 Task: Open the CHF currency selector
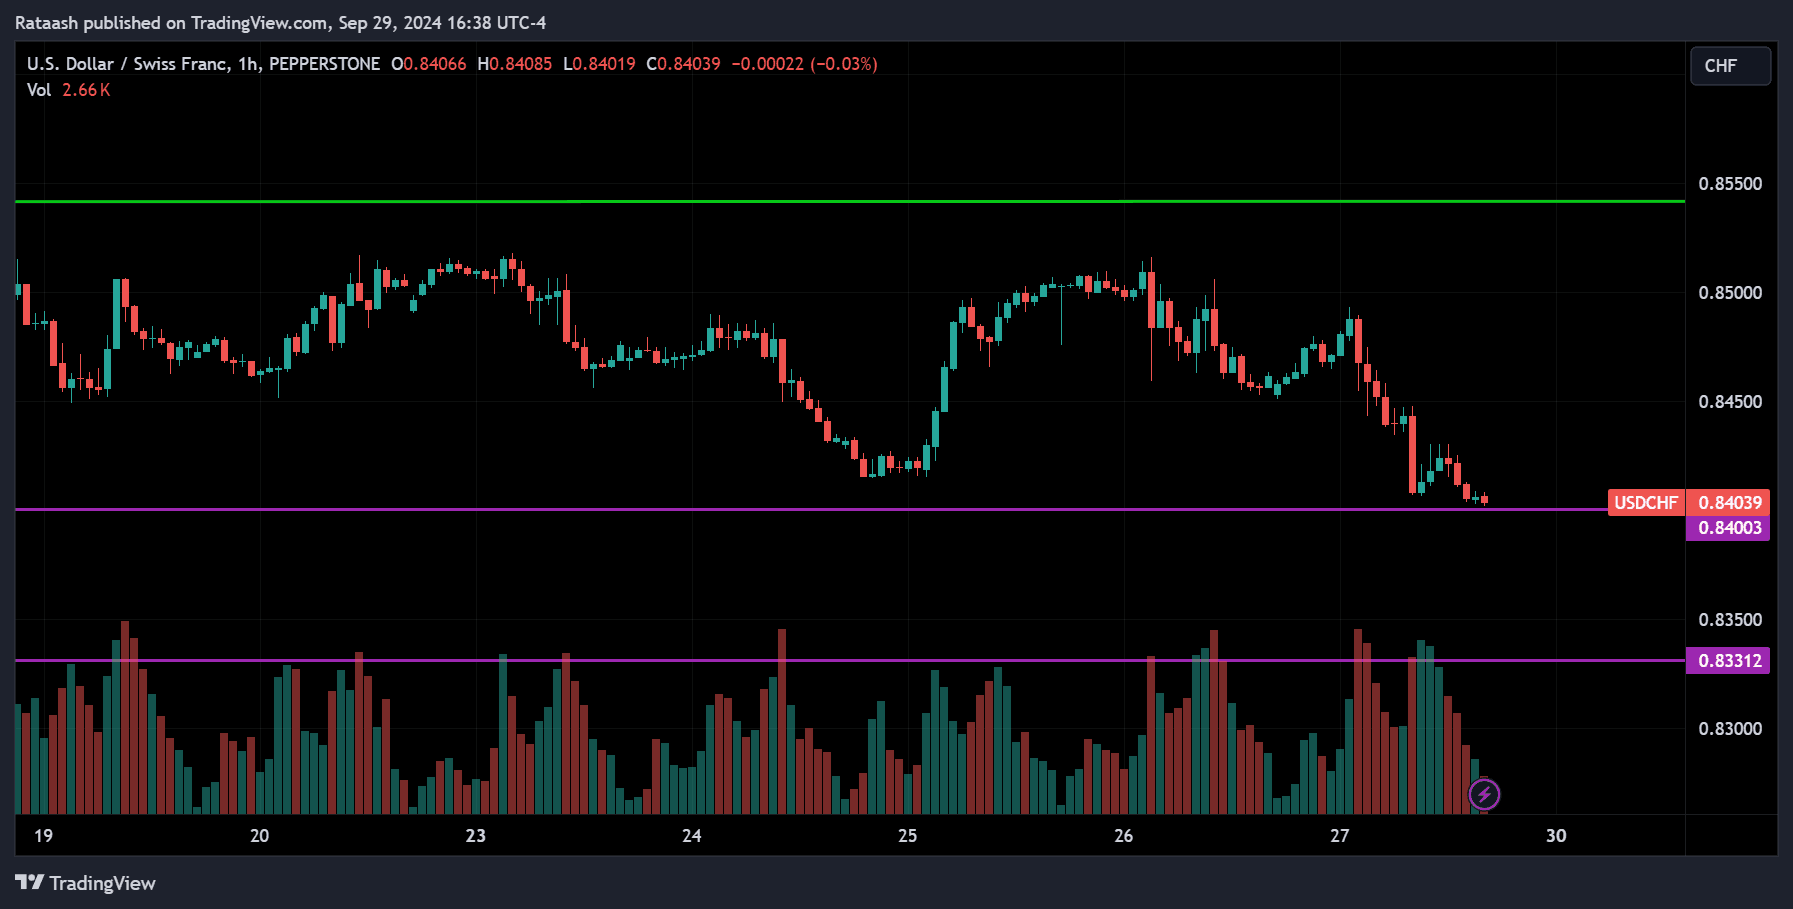pos(1729,66)
